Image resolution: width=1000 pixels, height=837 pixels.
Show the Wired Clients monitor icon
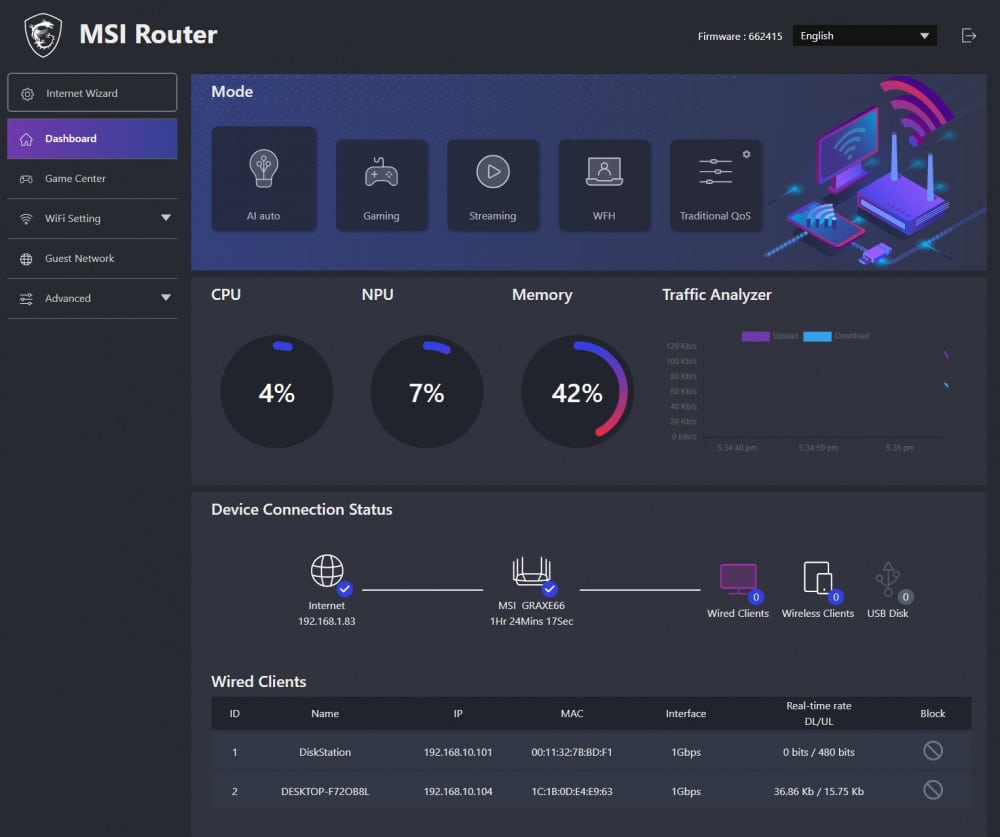(738, 578)
